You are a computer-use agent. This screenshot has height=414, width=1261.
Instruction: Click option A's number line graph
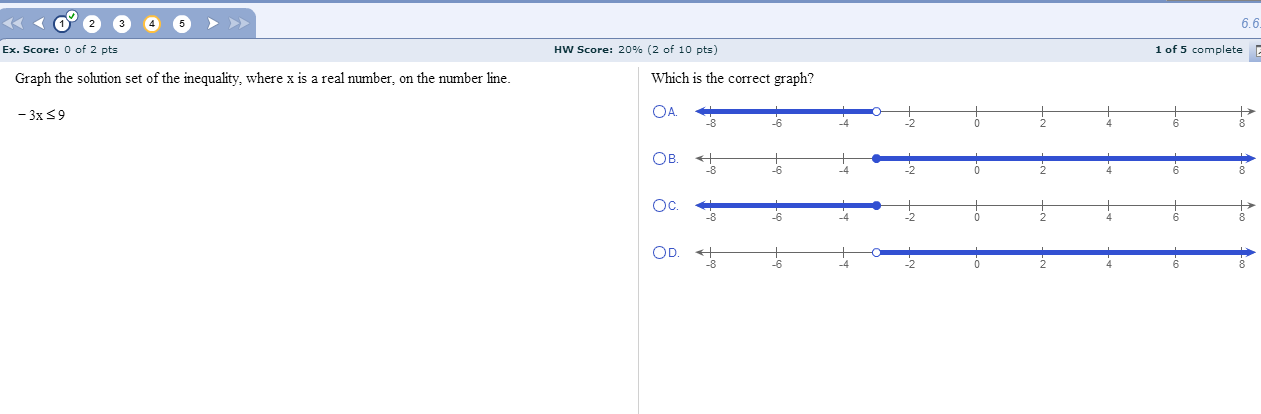coord(975,116)
